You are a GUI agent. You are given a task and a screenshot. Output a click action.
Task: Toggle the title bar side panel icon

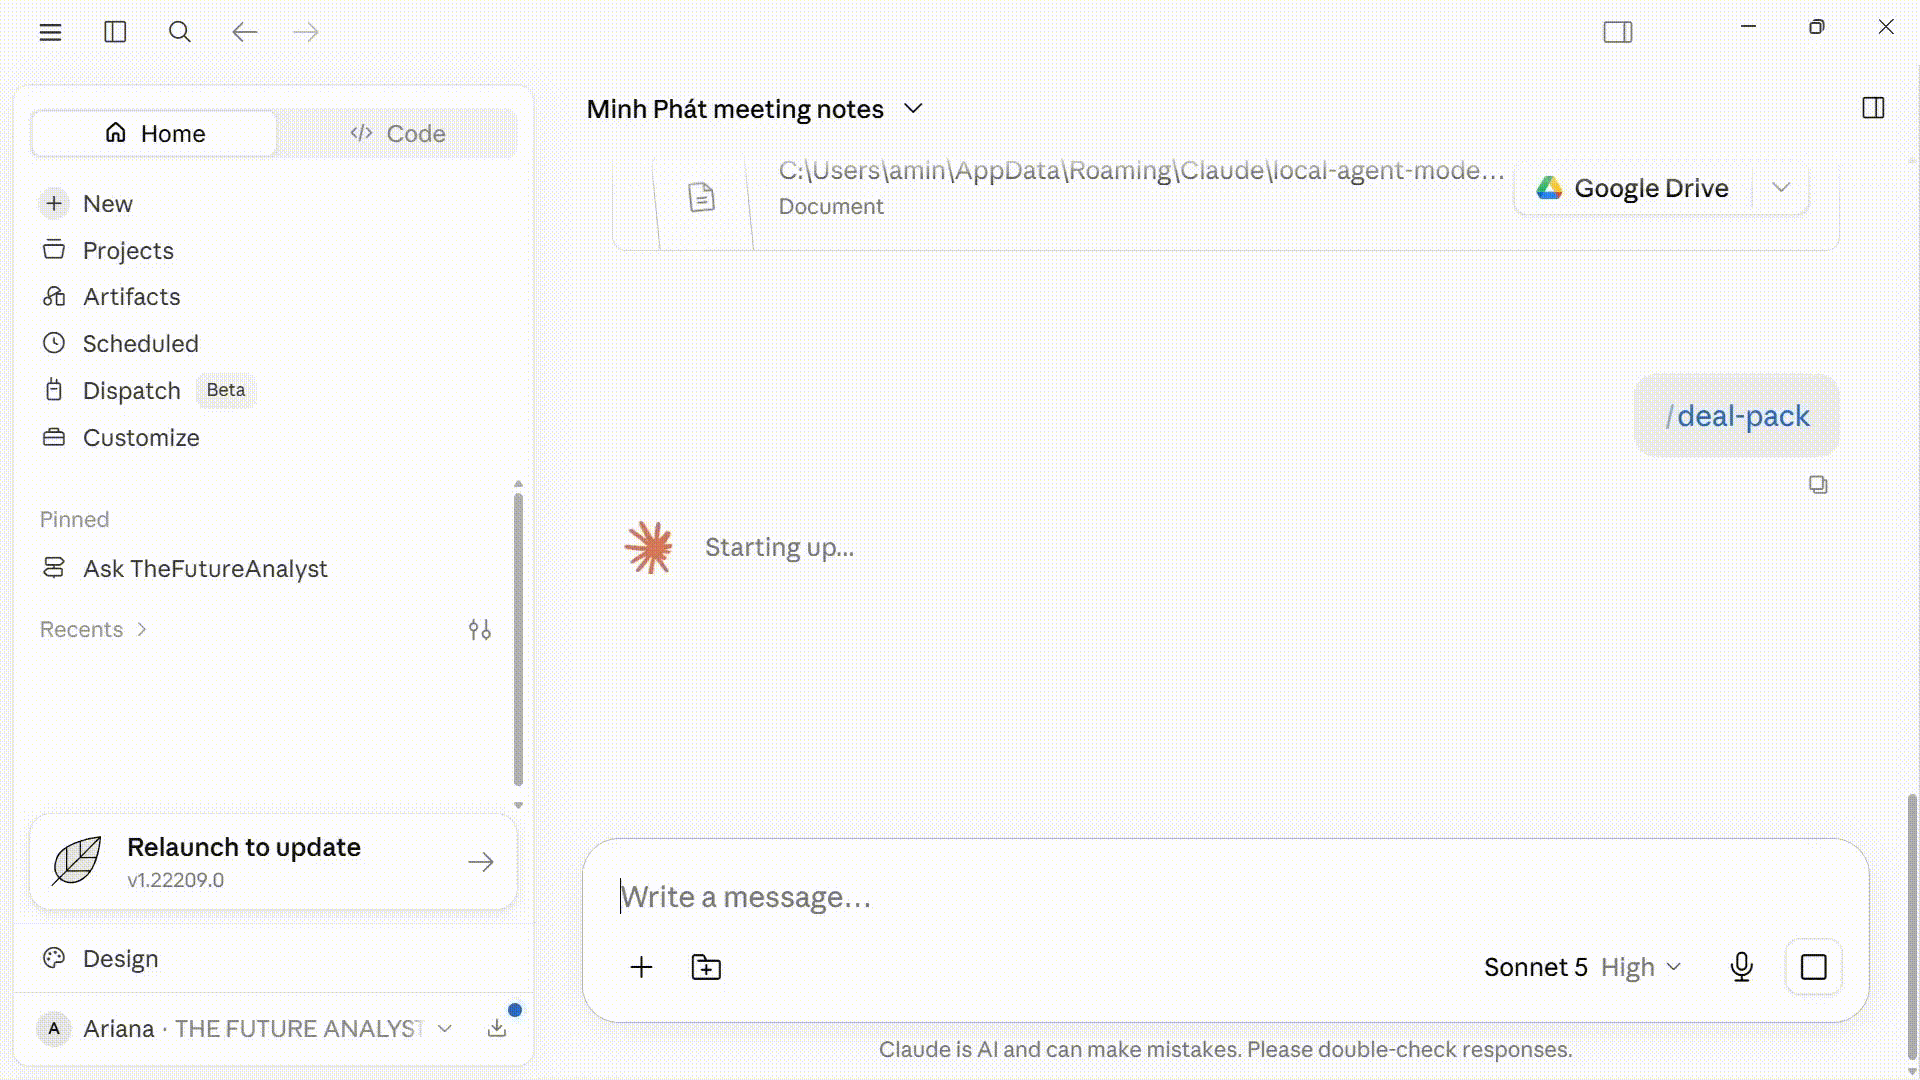pyautogui.click(x=1618, y=32)
